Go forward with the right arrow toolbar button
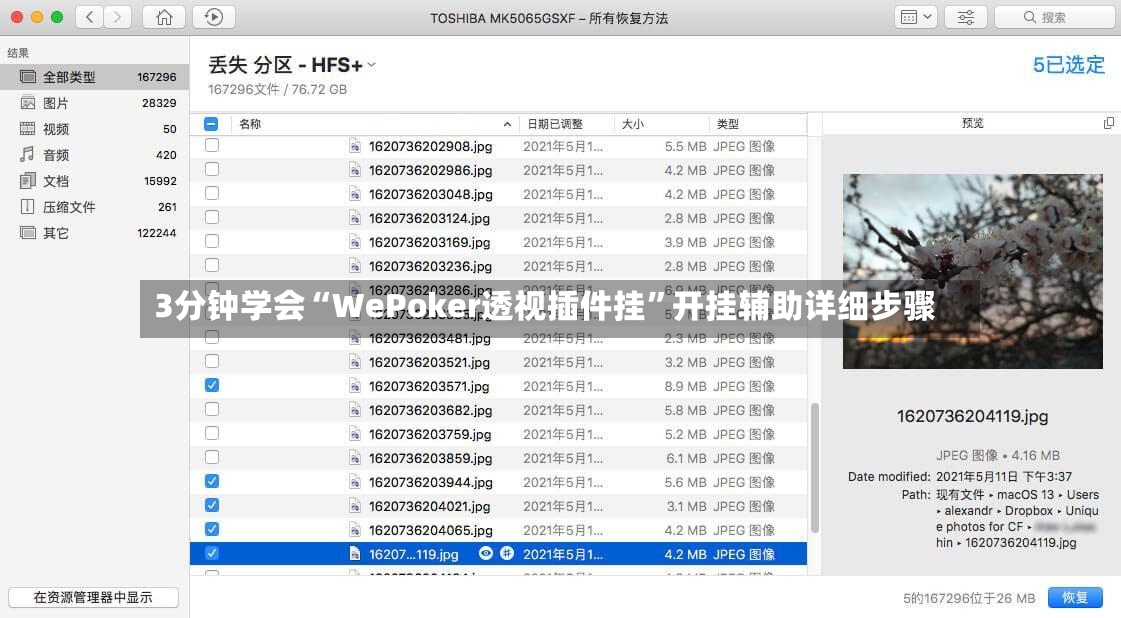Screen dimensions: 1121x618 pyautogui.click(x=117, y=16)
